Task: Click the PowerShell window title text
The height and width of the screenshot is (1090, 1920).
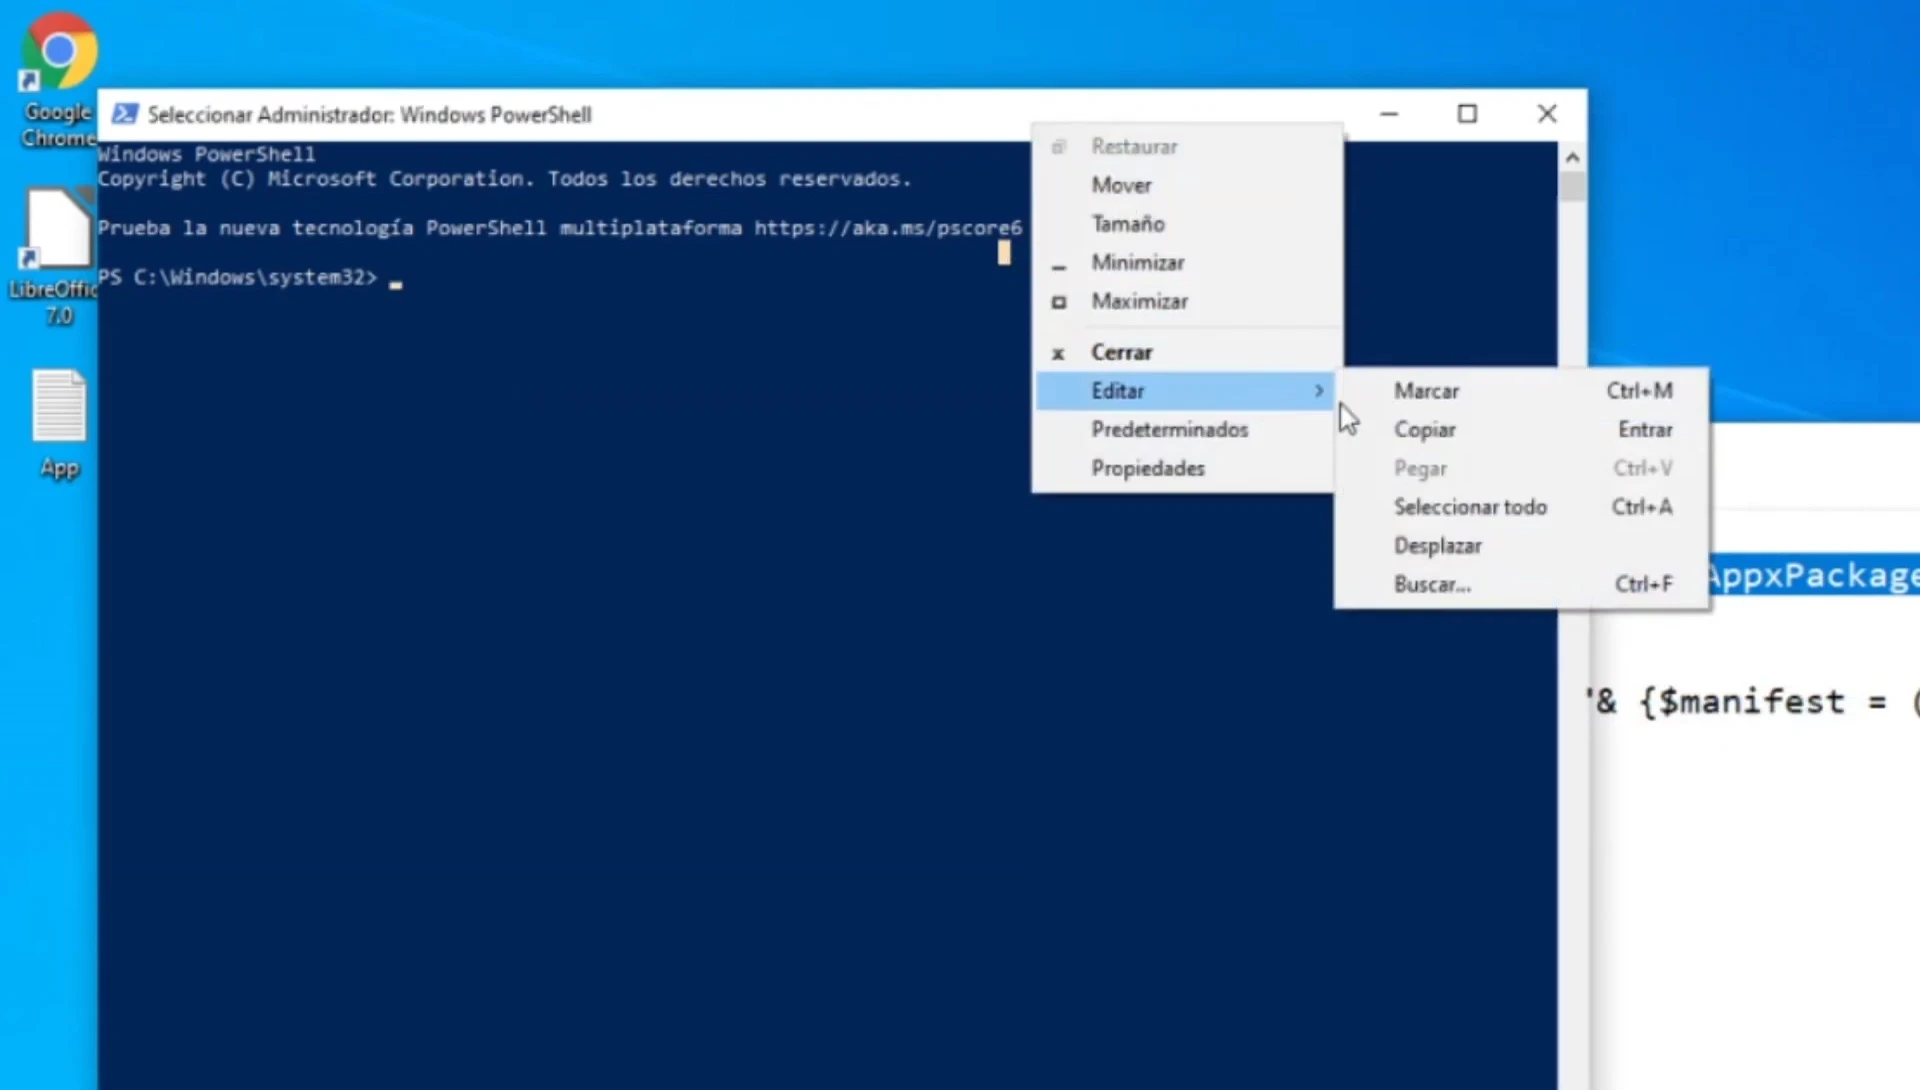Action: pyautogui.click(x=370, y=115)
